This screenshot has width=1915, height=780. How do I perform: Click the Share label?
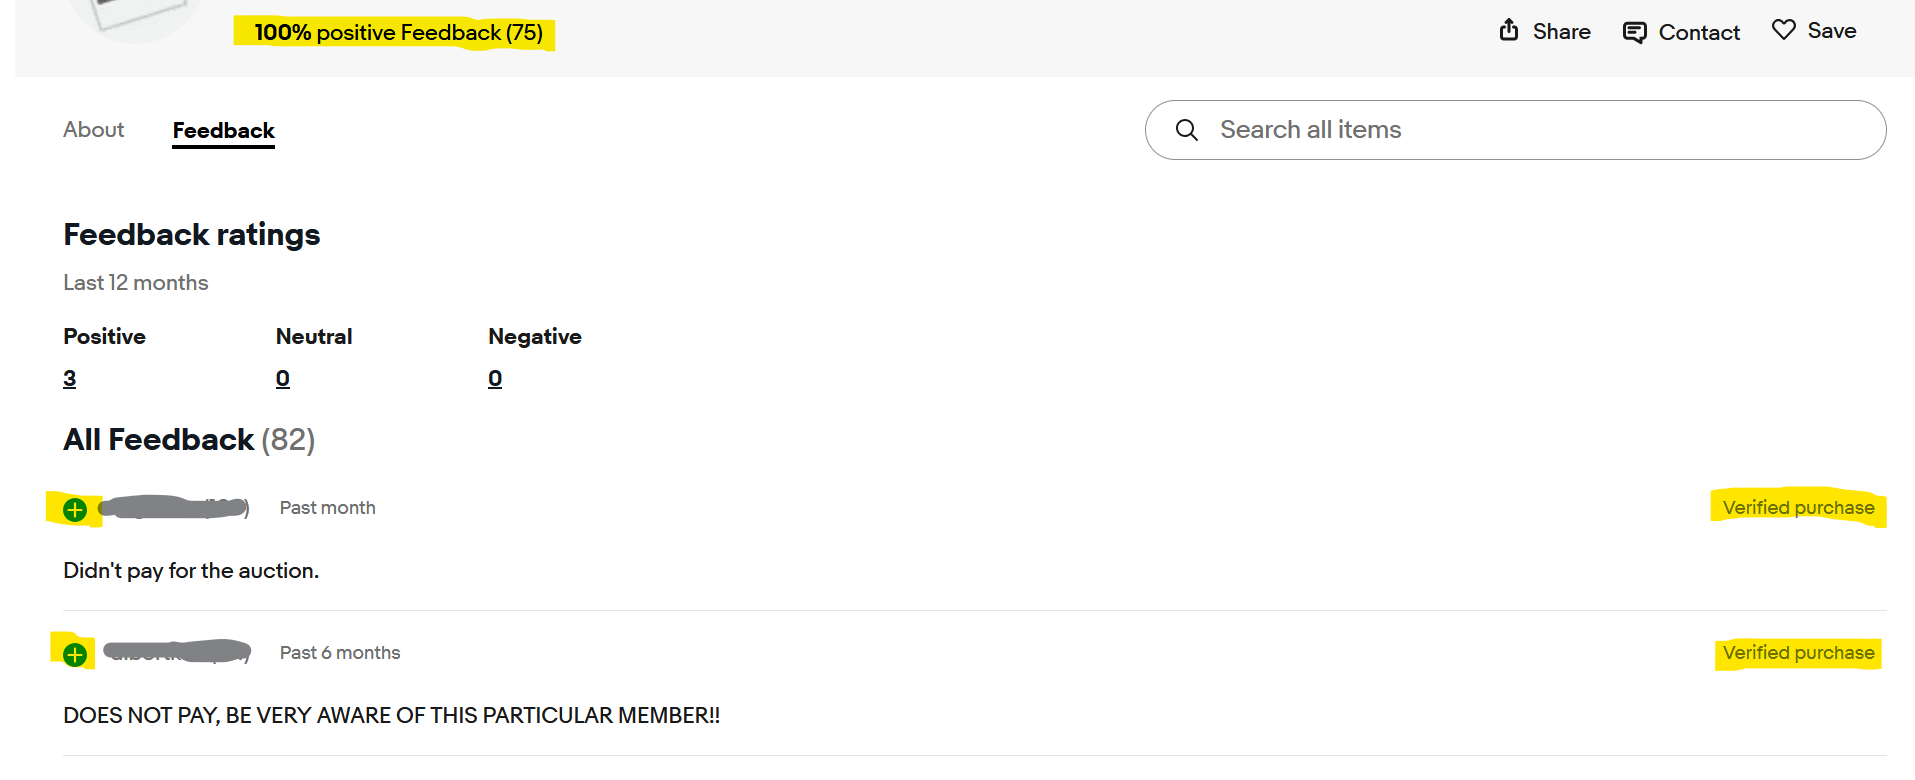(1561, 32)
